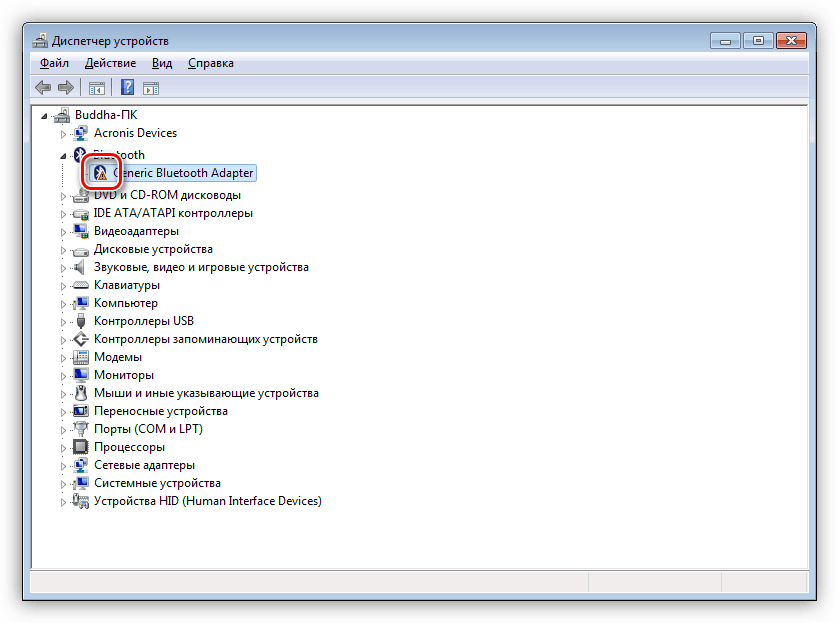Viewport: 839px width, 623px height.
Task: Select the Переносные устройства text
Action: click(x=161, y=411)
